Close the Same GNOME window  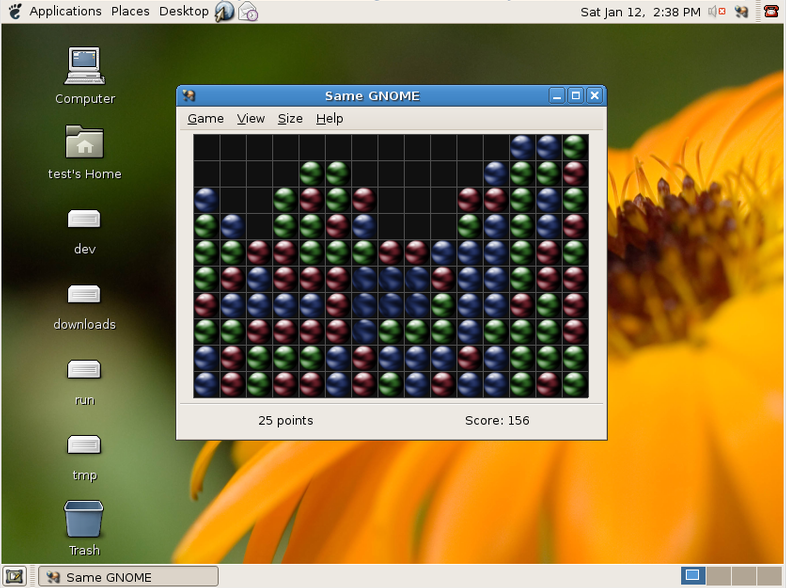point(595,95)
